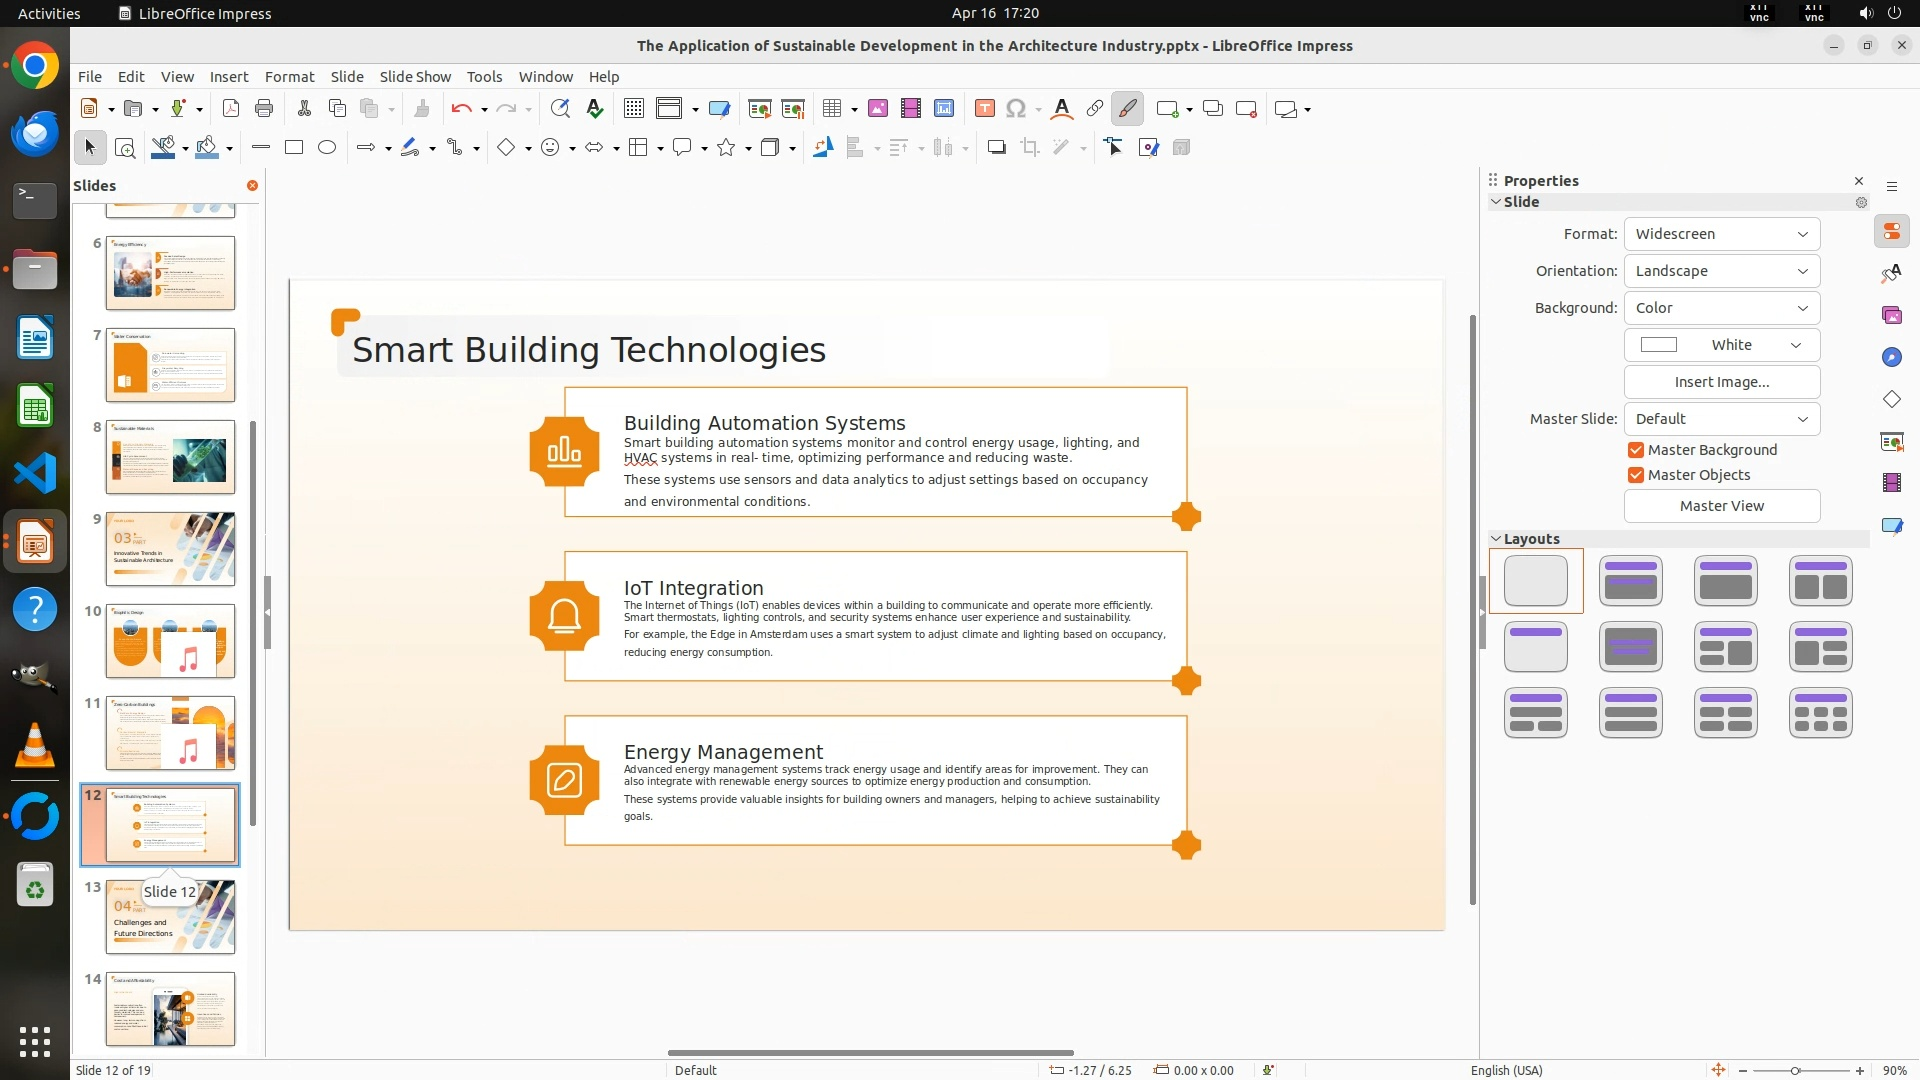Click the Insert Table icon
Image resolution: width=1920 pixels, height=1080 pixels.
coord(832,109)
